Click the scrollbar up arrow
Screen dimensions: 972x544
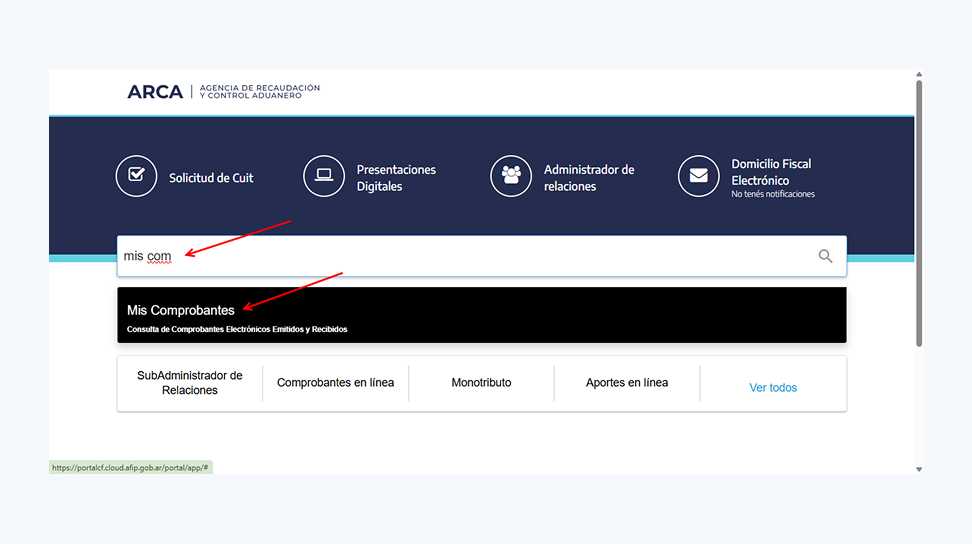pos(919,74)
